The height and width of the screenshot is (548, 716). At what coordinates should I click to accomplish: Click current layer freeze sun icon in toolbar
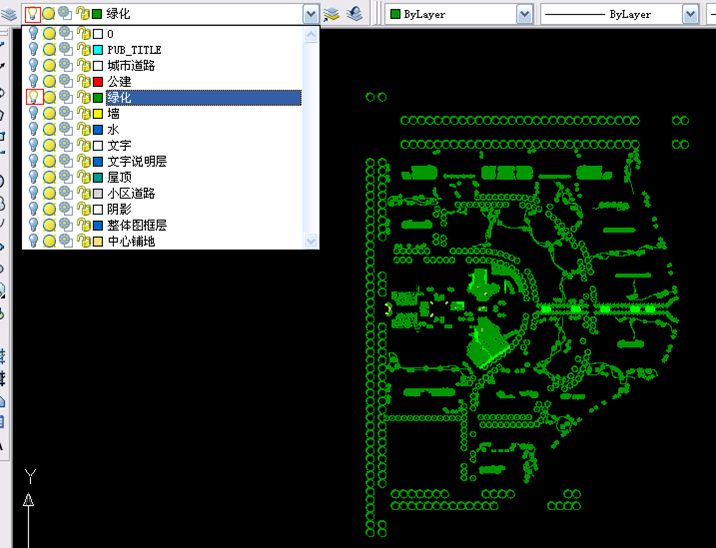[49, 14]
